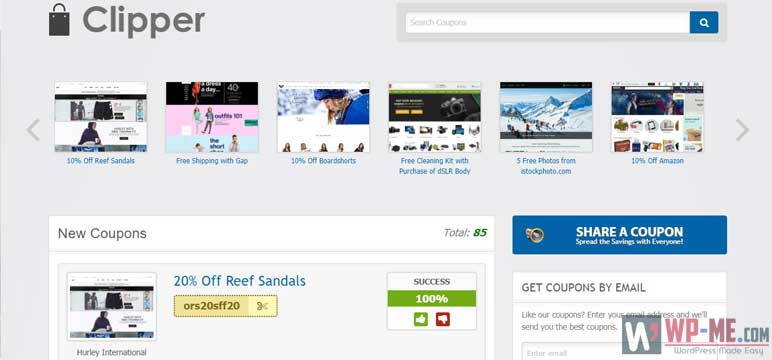
Task: Open Free Shipping with Gap link
Action: pos(212,161)
